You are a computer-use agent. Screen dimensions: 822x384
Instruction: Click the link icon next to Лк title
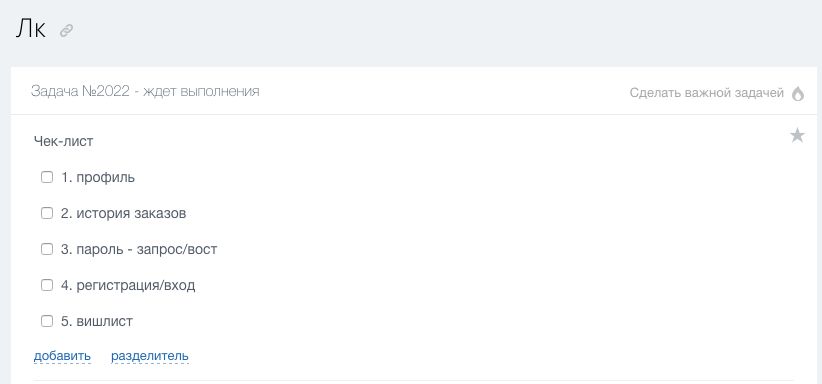[66, 31]
